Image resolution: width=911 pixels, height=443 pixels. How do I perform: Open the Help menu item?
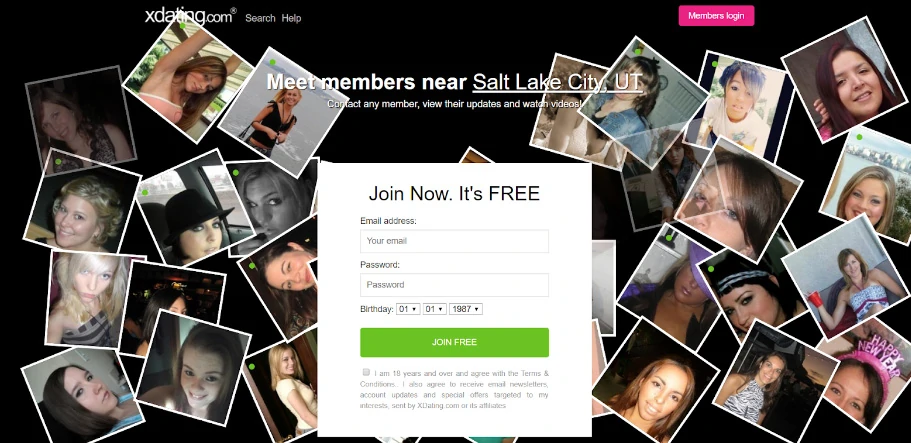click(x=291, y=18)
